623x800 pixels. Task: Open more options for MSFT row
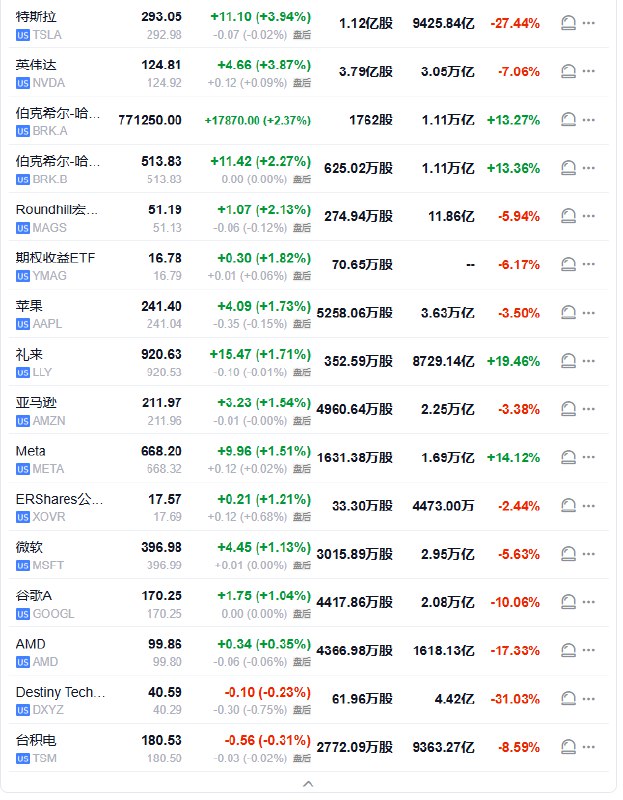click(589, 554)
